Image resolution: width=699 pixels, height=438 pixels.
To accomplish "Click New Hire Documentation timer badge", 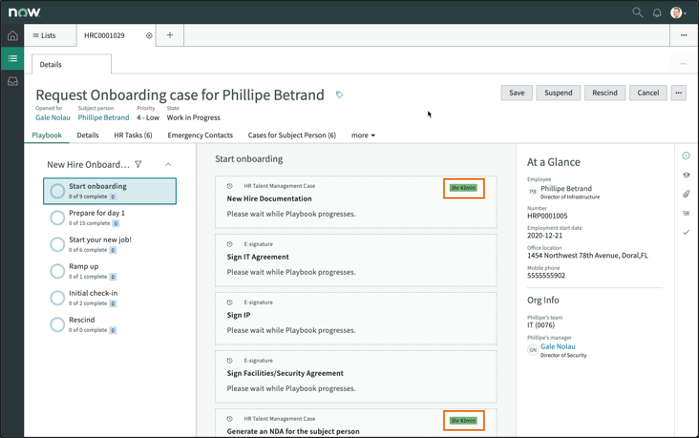I will 463,188.
